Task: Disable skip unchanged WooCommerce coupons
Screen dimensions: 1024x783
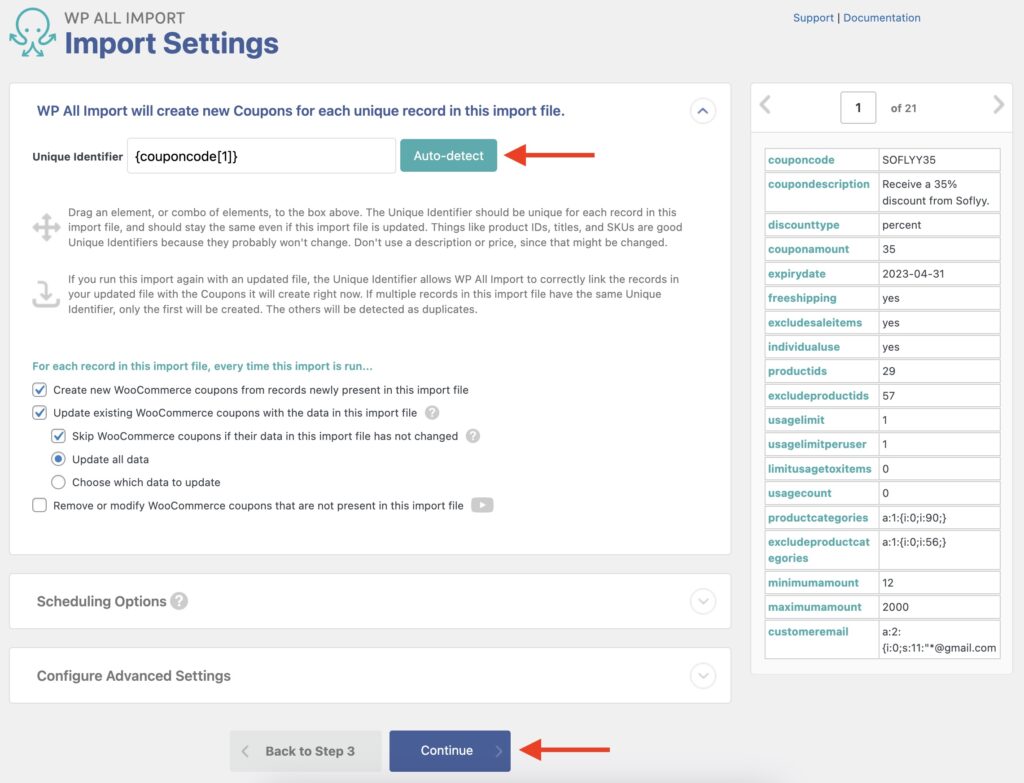Action: (58, 436)
